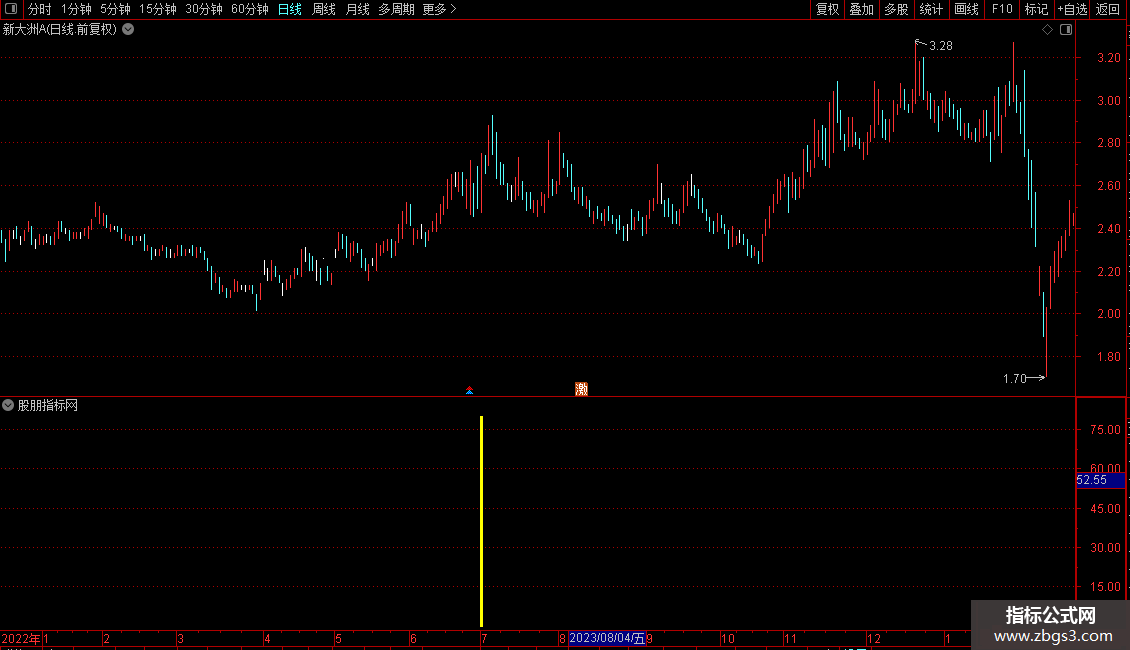This screenshot has width=1130, height=650.
Task: Add stock via +自选 button
Action: tap(1072, 9)
